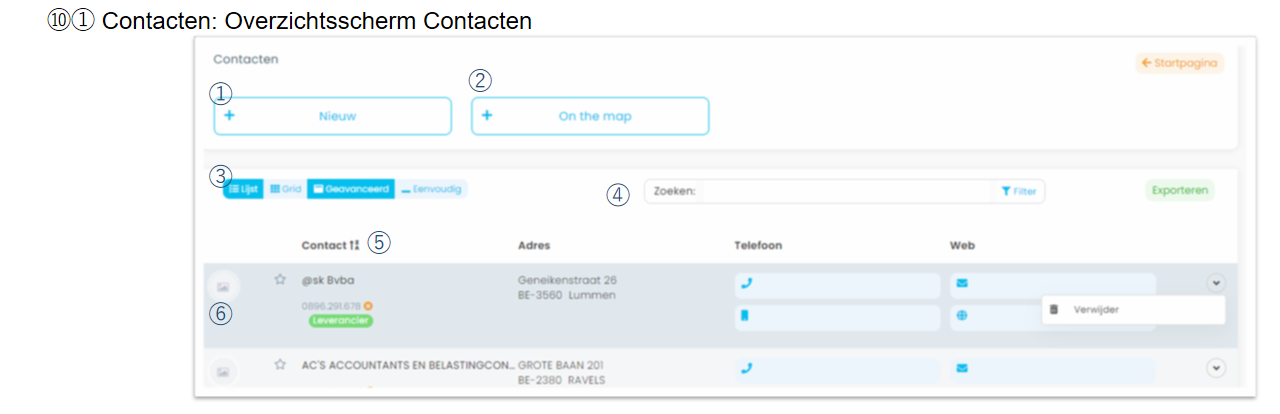This screenshot has width=1280, height=414.
Task: Switch to Eenvoudig simple view
Action: pyautogui.click(x=431, y=188)
